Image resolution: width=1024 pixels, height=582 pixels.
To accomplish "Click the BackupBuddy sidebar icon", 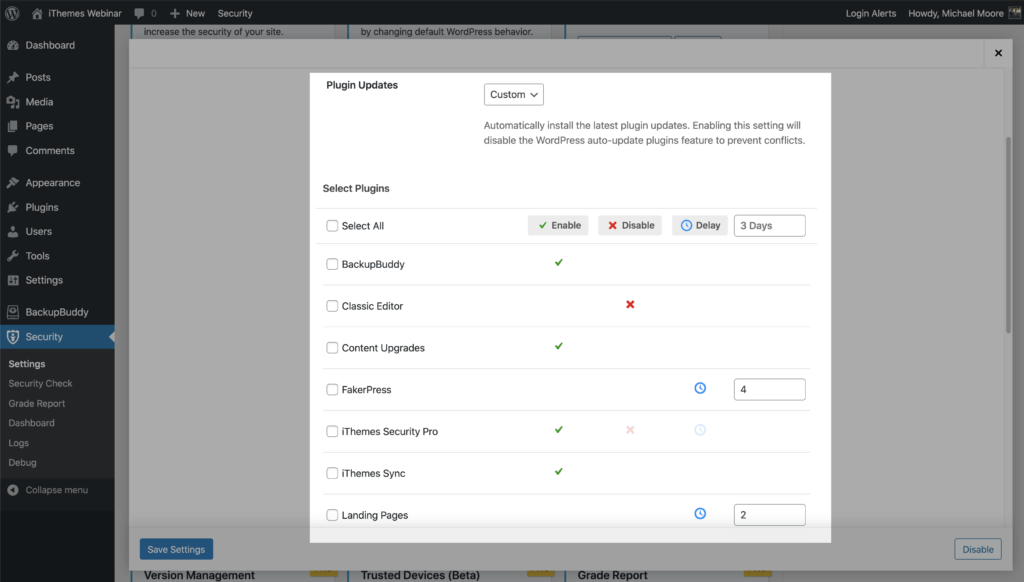I will click(13, 312).
